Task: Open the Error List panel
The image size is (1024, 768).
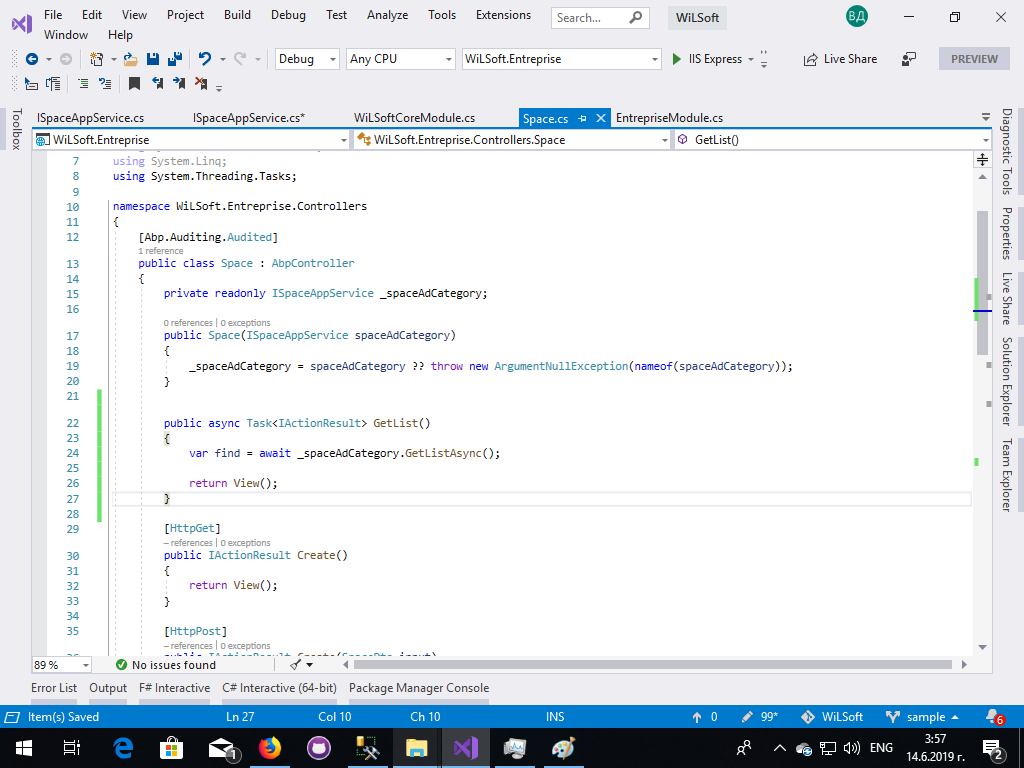Action: point(54,688)
